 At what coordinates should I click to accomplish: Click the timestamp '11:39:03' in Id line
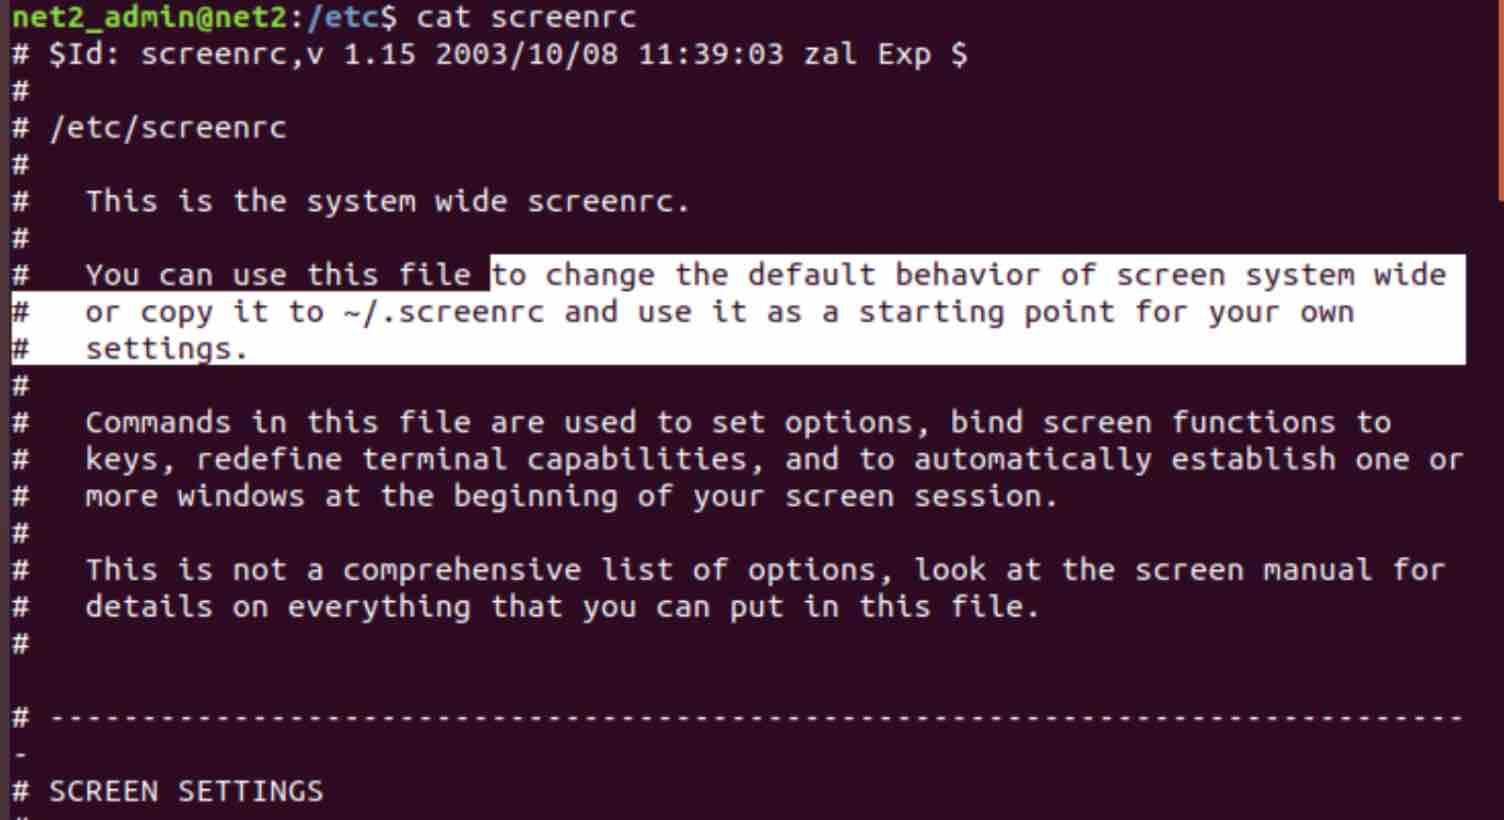tap(710, 54)
